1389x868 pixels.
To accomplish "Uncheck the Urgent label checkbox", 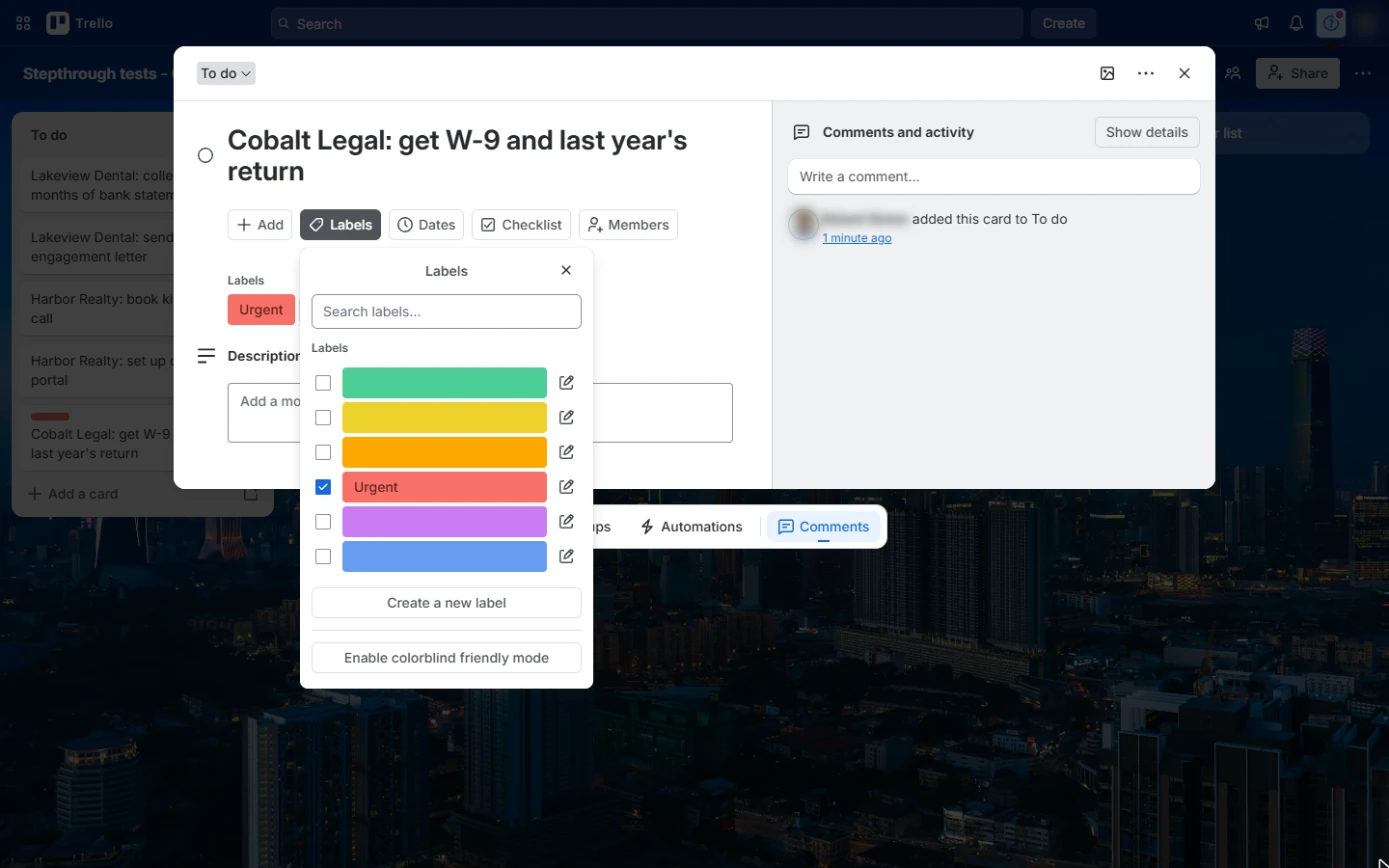I will pos(323,487).
